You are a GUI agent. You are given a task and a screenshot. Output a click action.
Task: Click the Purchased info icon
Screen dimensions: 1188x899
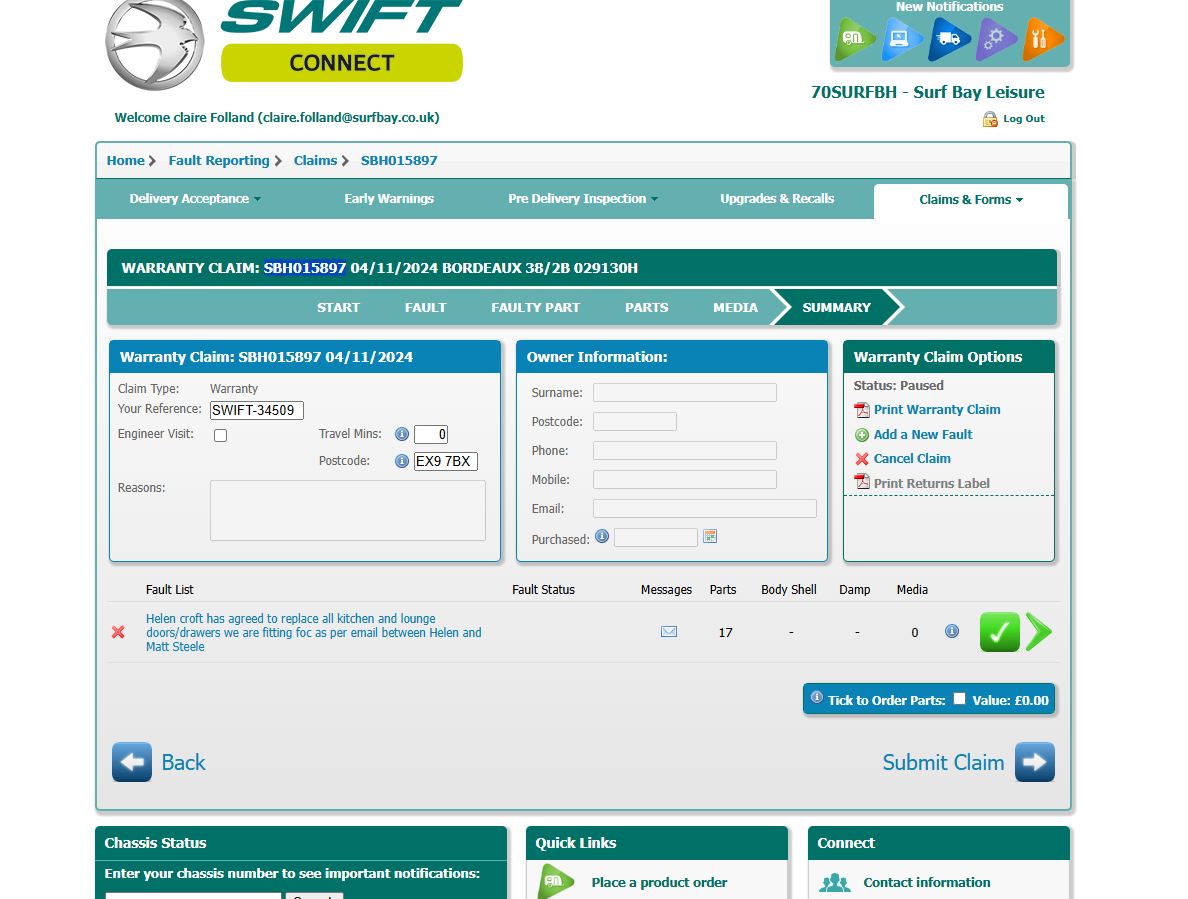pyautogui.click(x=602, y=536)
